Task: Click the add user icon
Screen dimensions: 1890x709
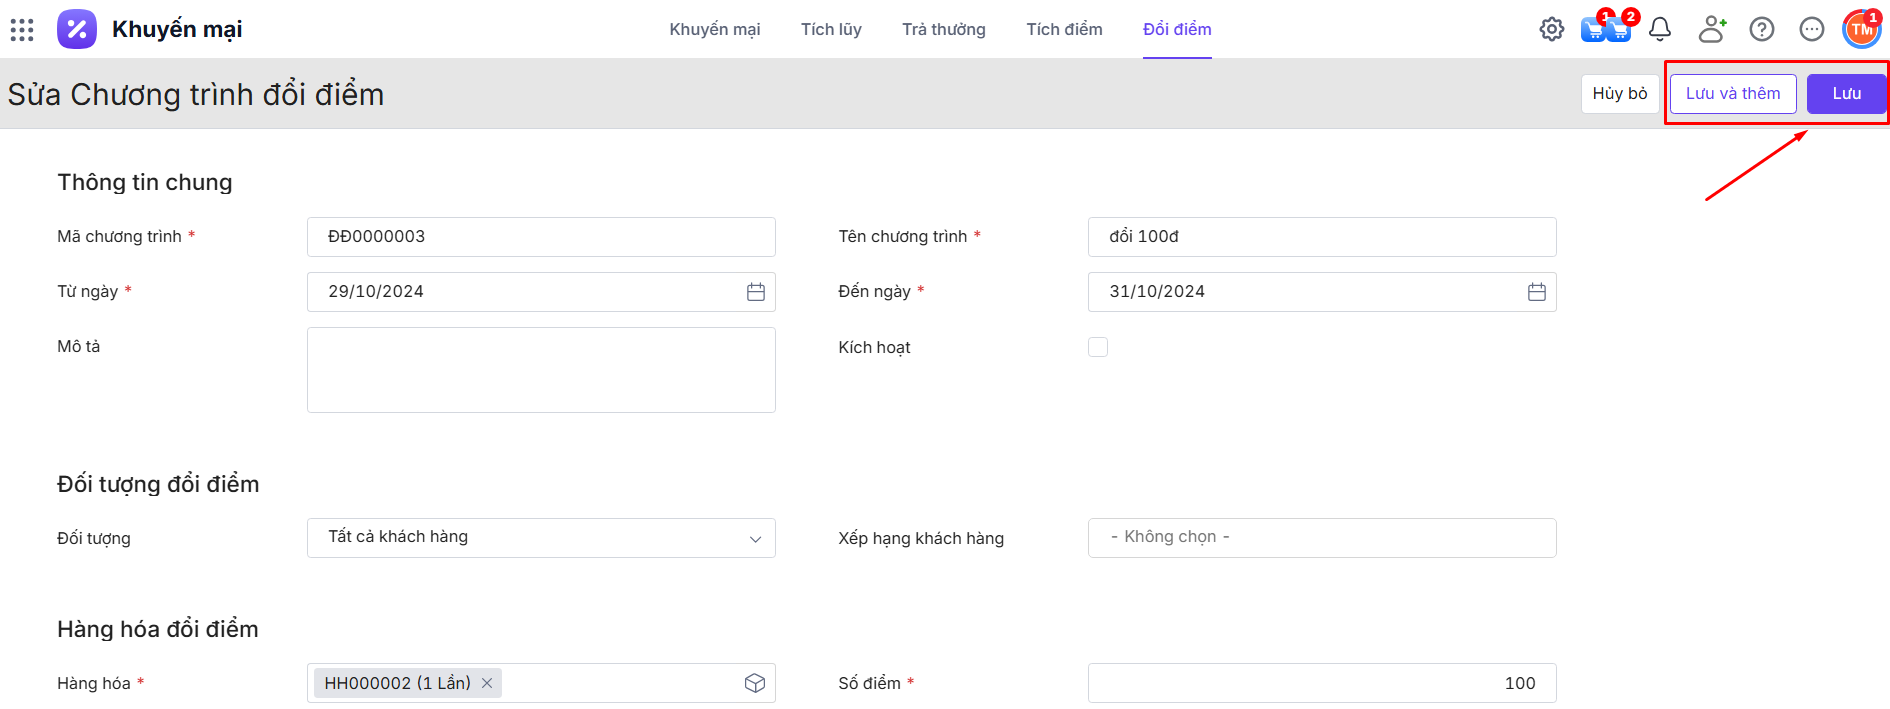Action: (x=1711, y=30)
